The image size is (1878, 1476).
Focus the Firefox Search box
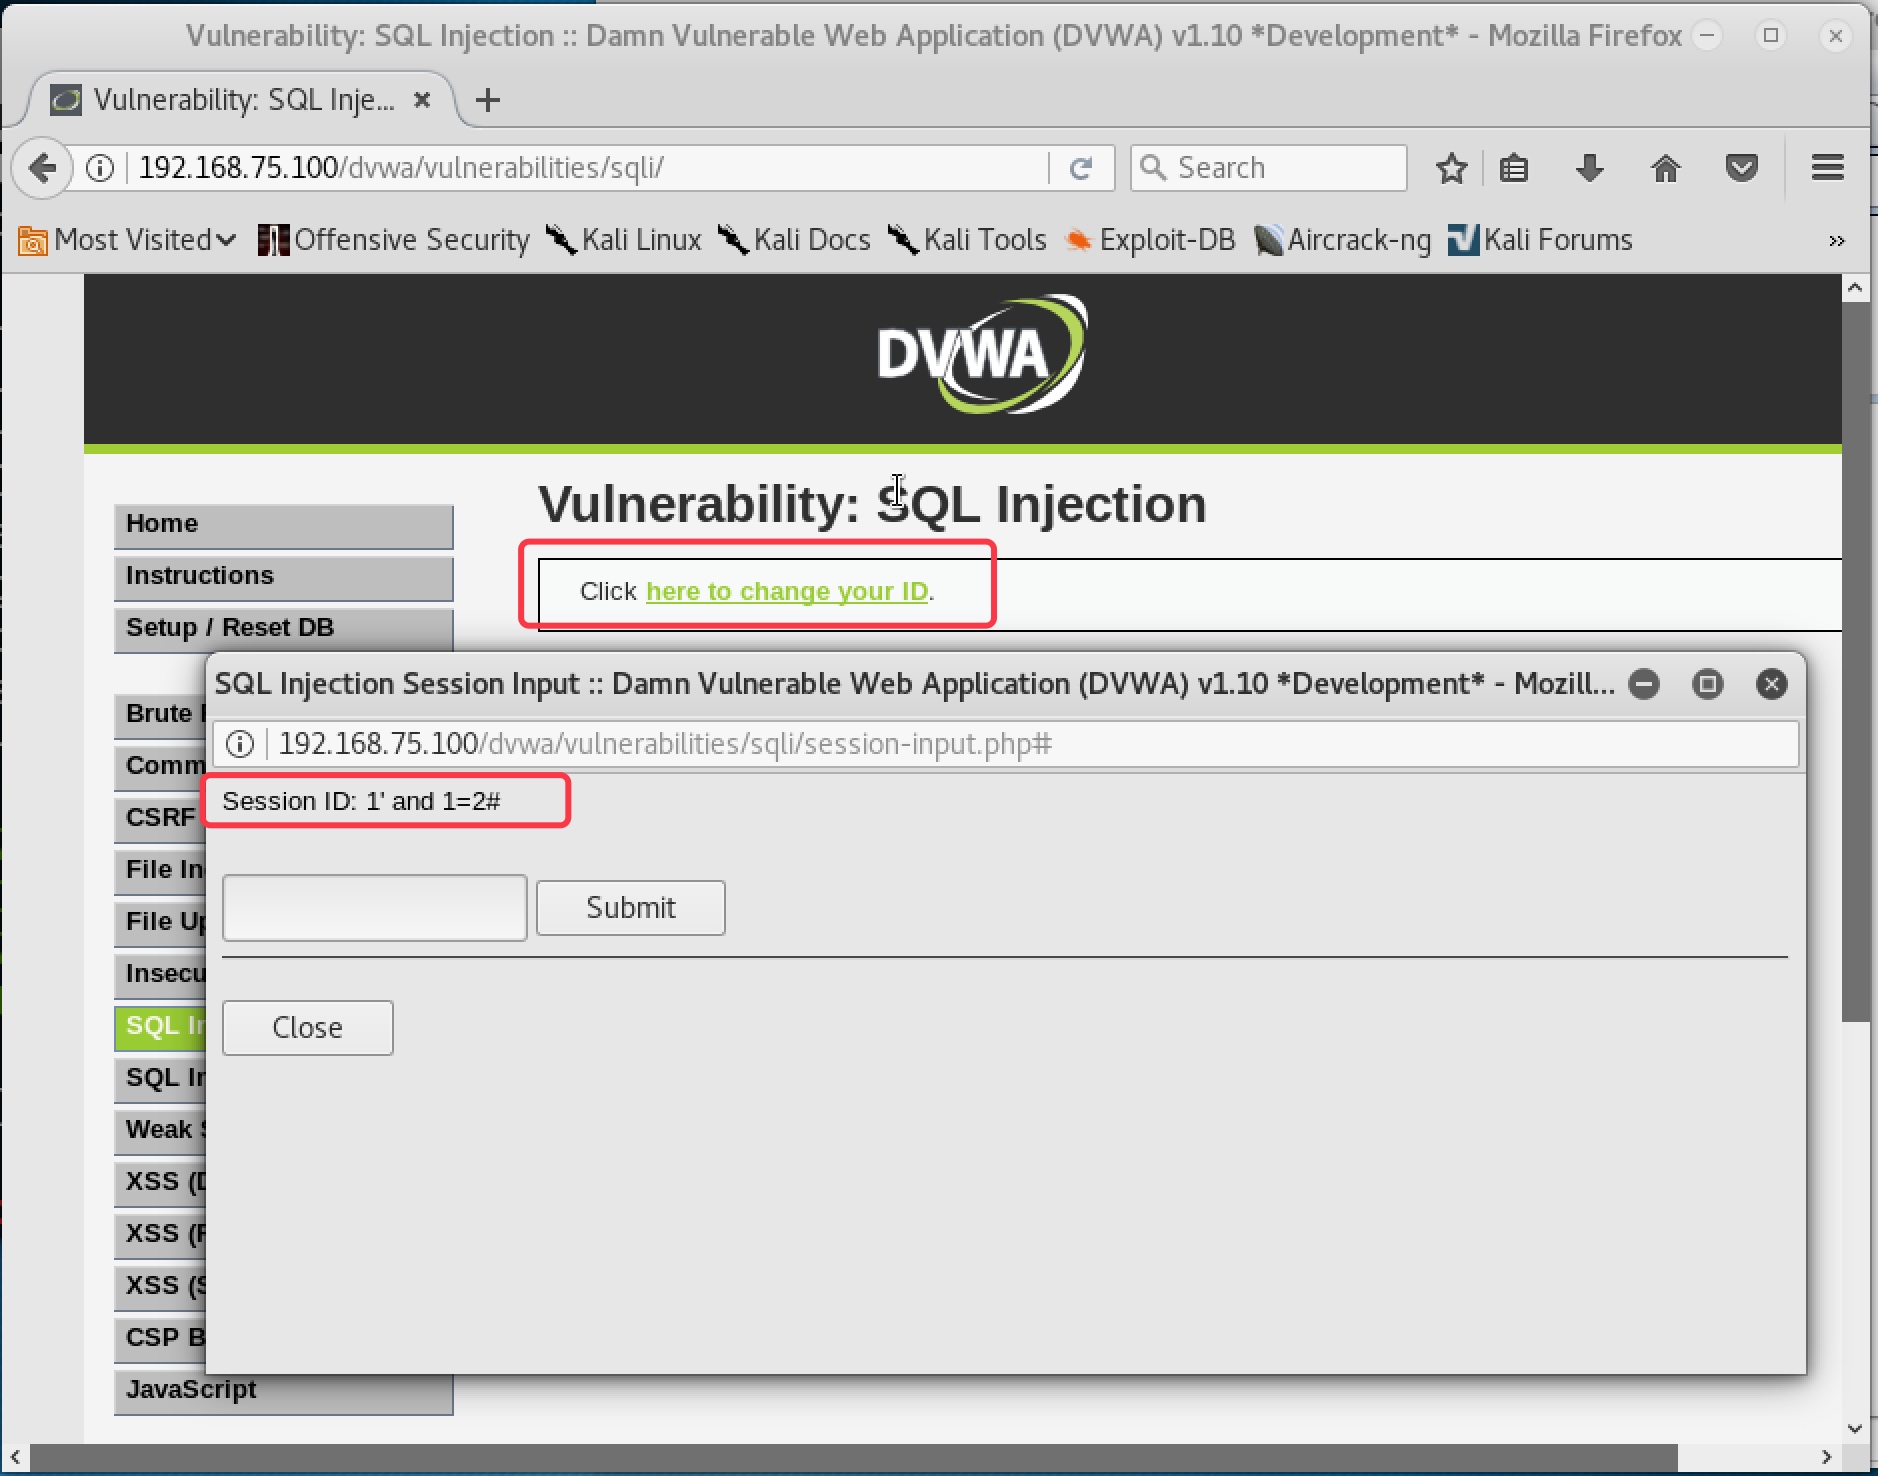(x=1268, y=167)
